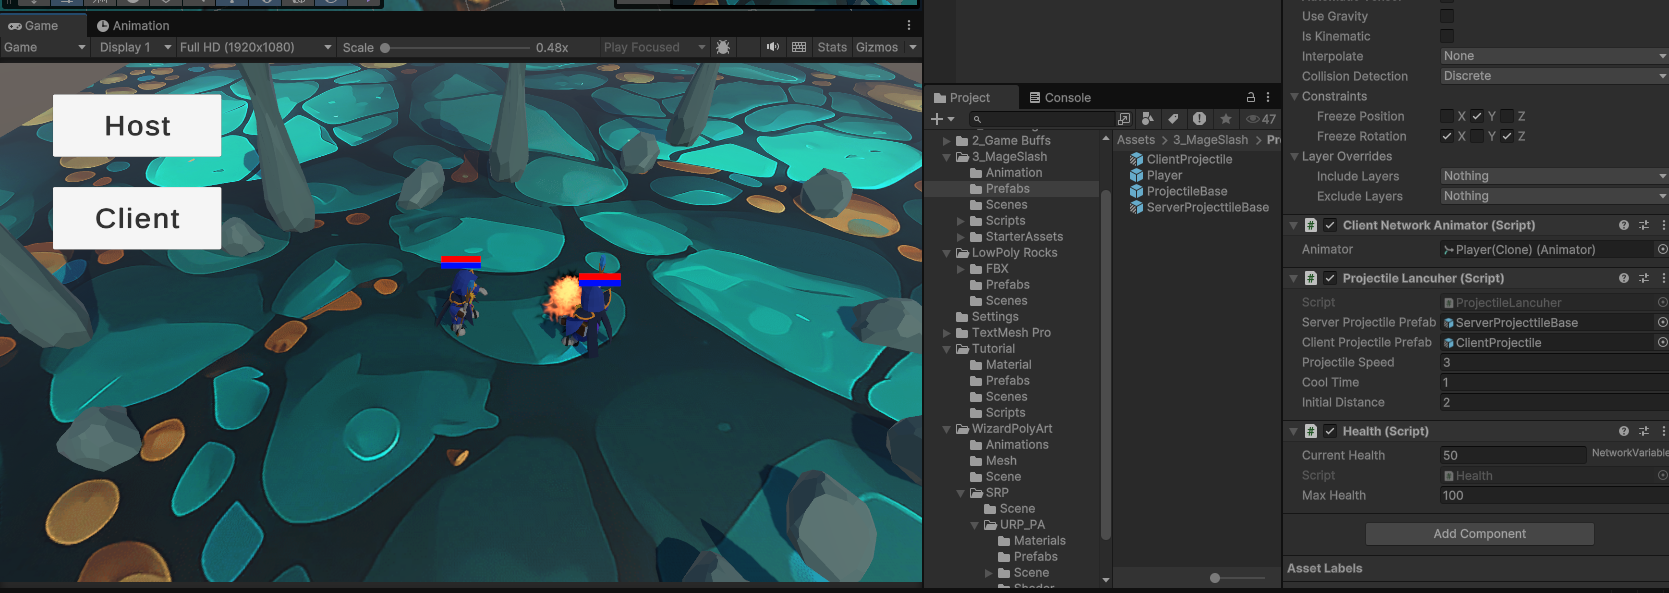The height and width of the screenshot is (593, 1669).
Task: Click the project tree scrollbar
Action: tap(1106, 365)
